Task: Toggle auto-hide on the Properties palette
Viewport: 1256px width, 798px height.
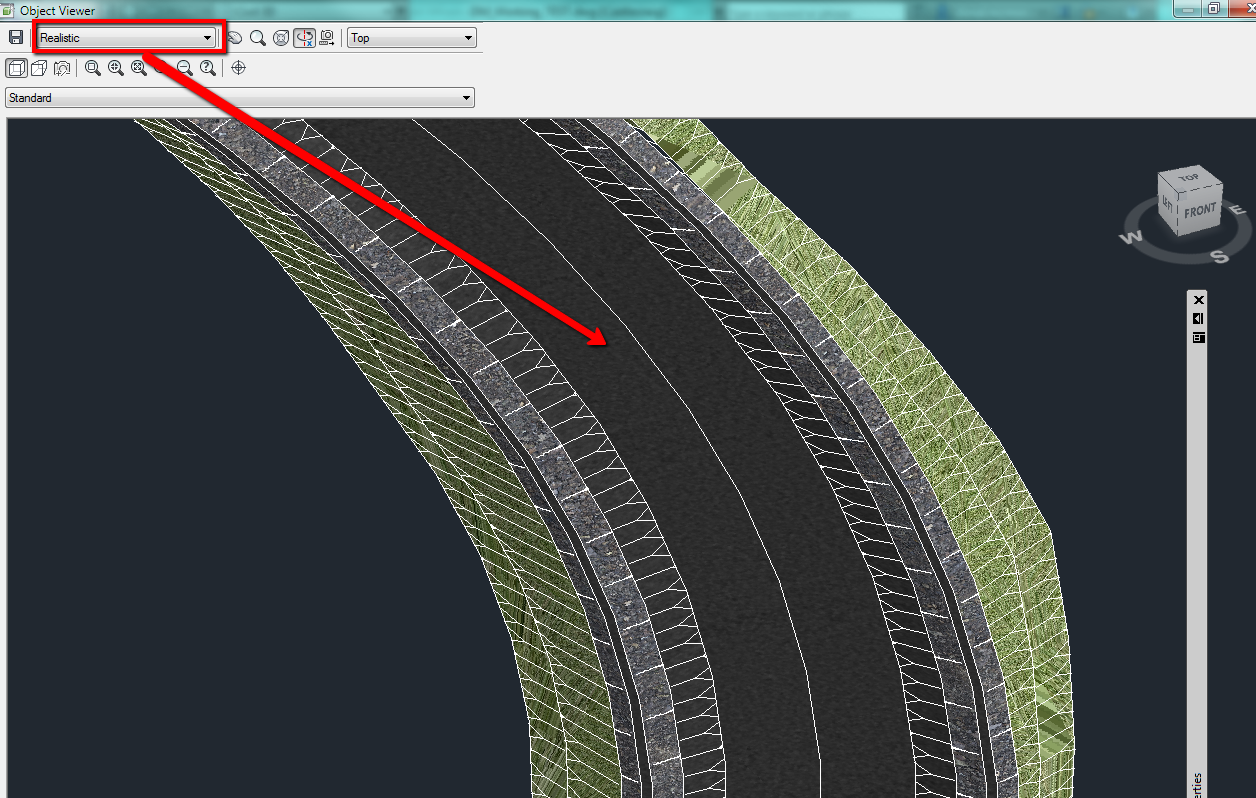Action: 1199,319
